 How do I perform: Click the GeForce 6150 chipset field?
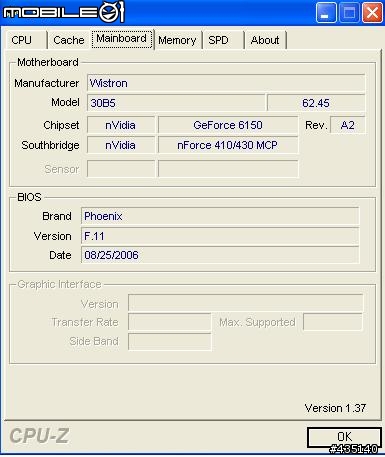point(228,125)
